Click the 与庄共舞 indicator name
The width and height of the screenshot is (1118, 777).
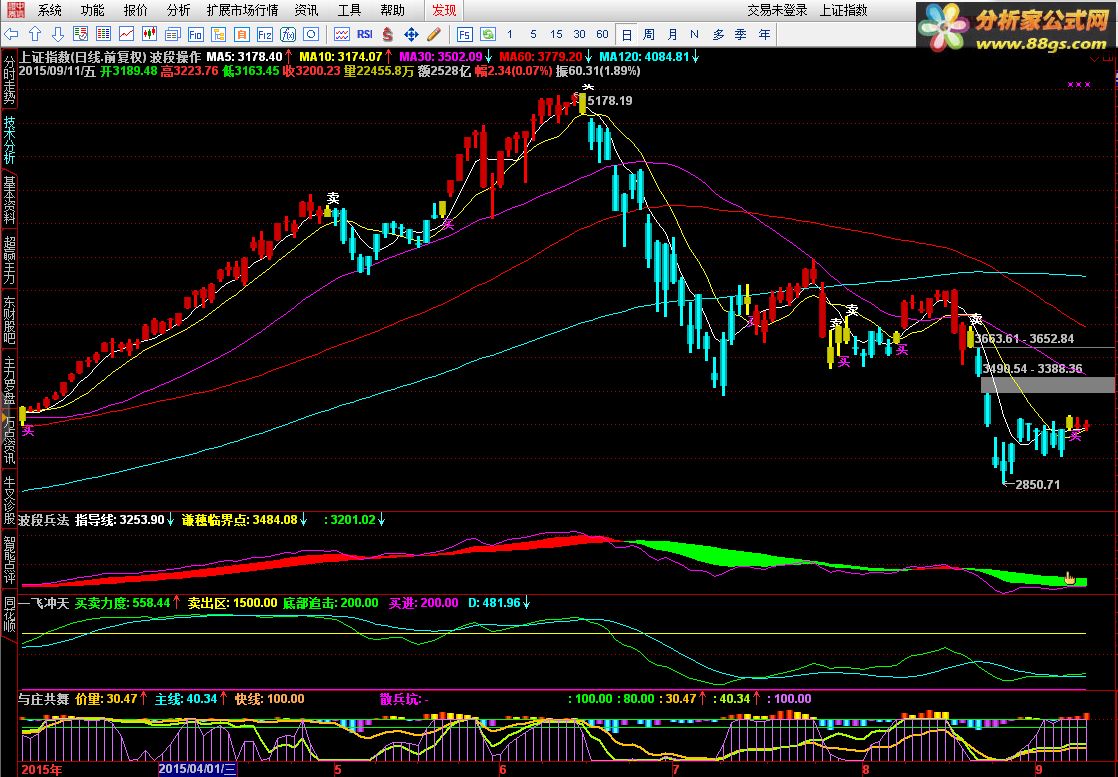coord(44,699)
